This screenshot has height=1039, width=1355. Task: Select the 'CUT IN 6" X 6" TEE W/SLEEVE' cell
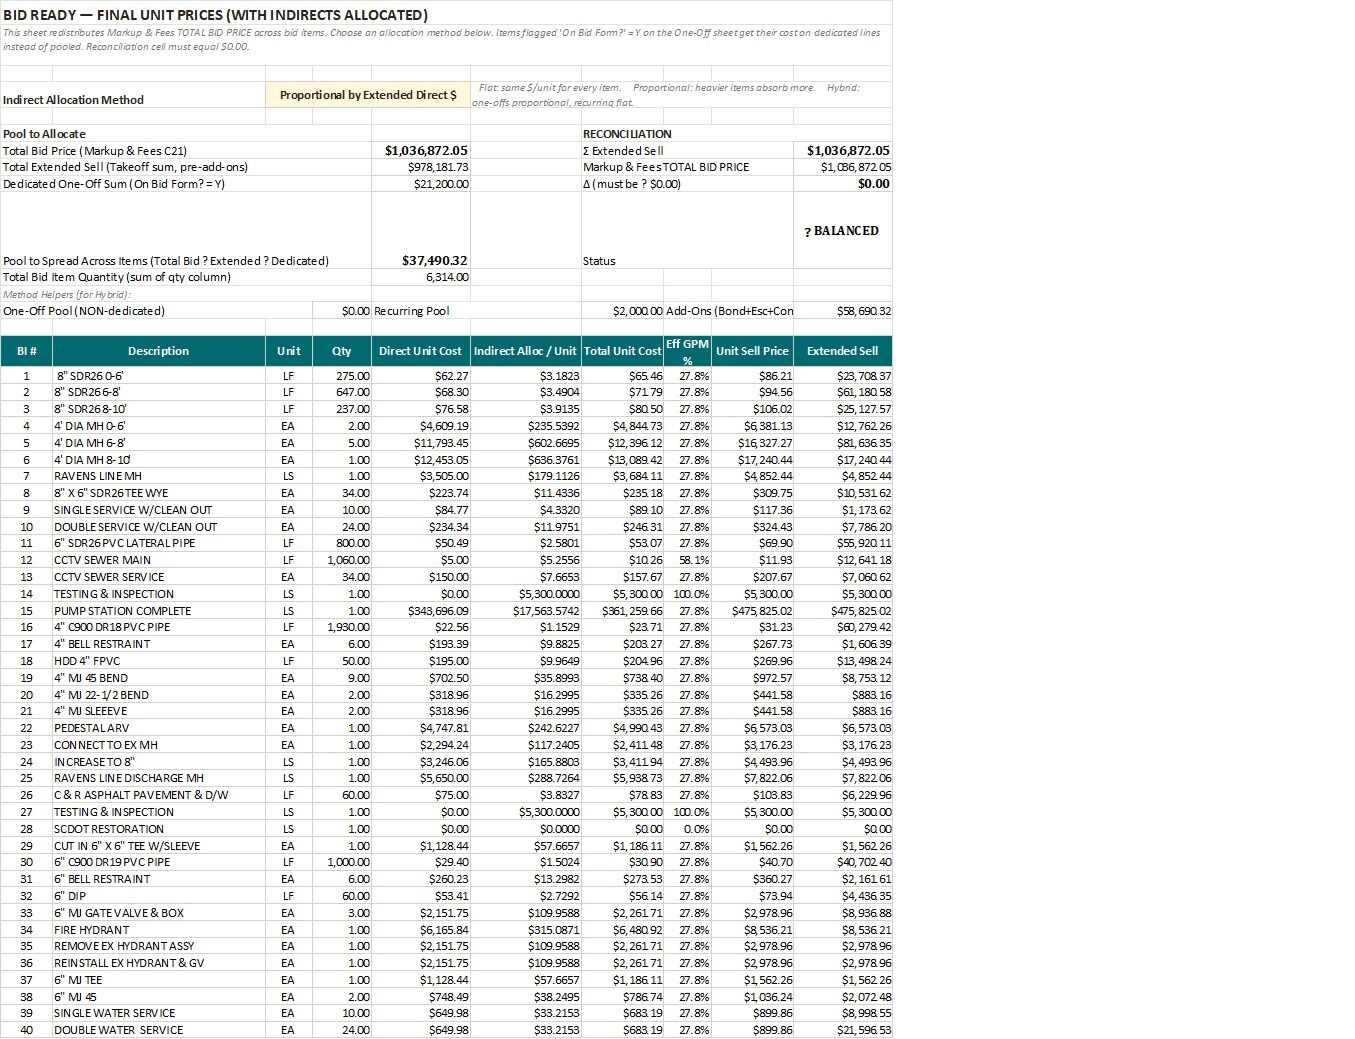(x=159, y=846)
